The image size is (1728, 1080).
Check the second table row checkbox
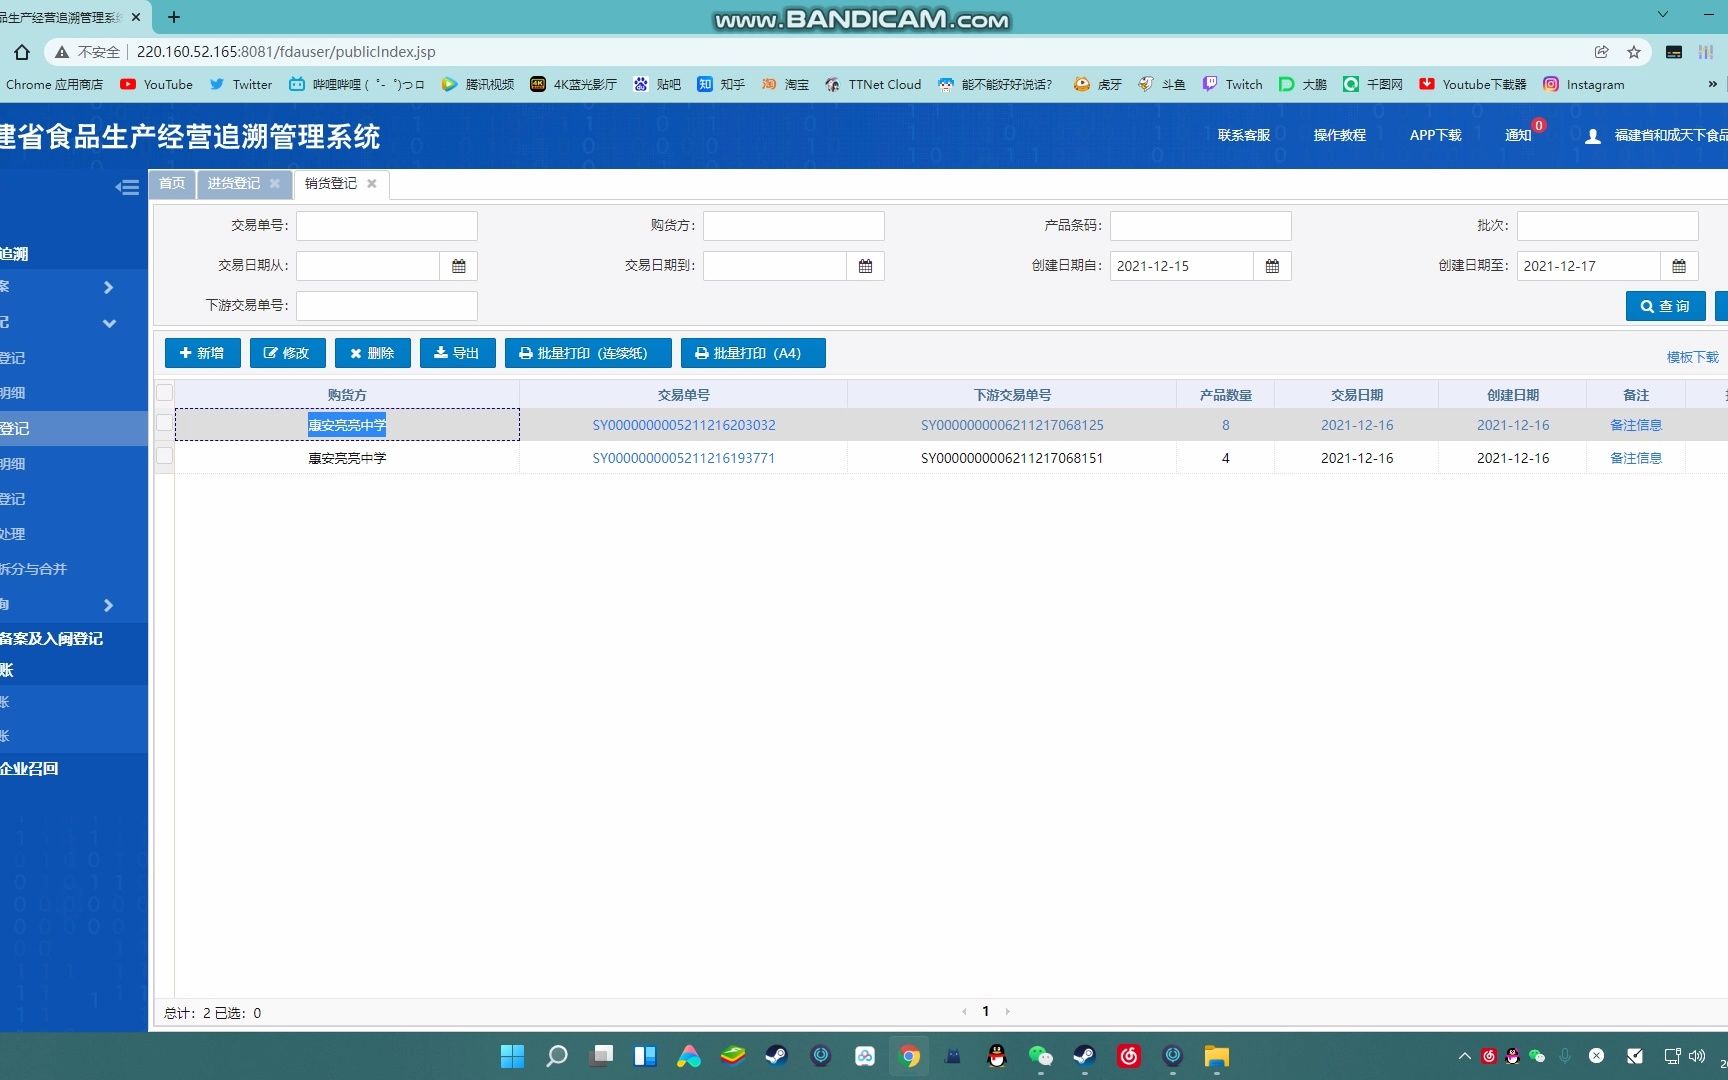(165, 455)
